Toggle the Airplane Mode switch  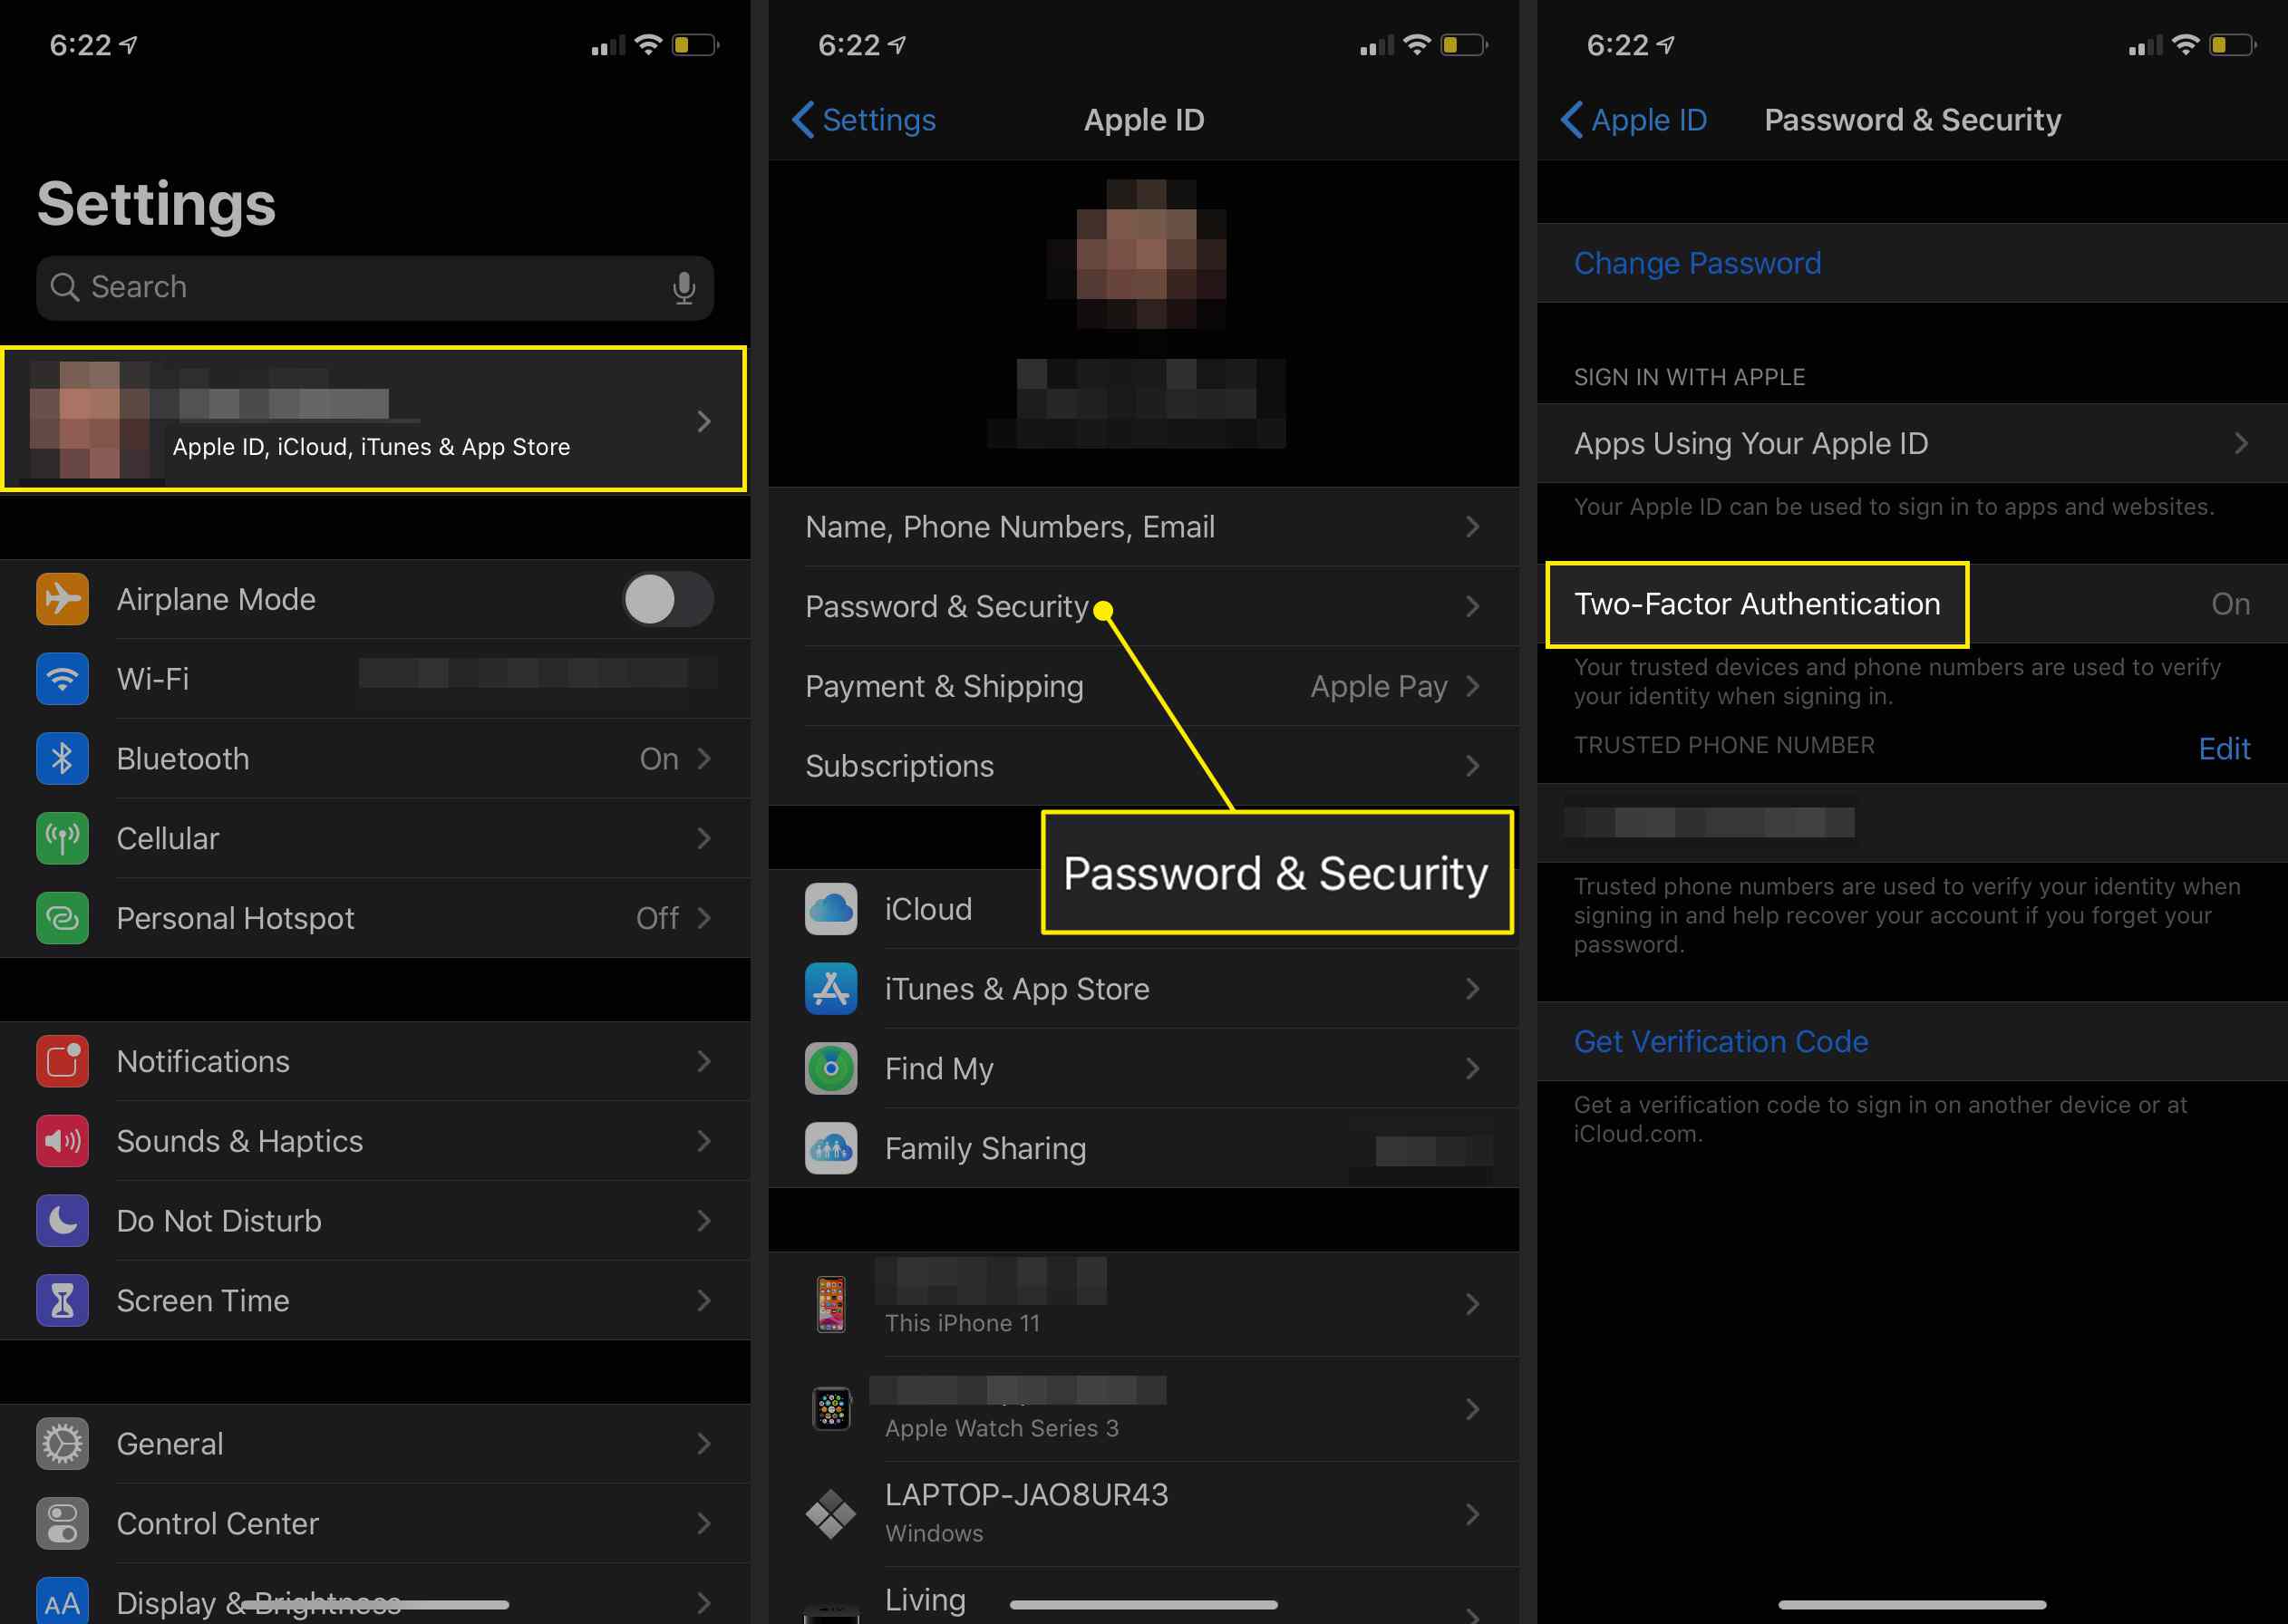668,599
